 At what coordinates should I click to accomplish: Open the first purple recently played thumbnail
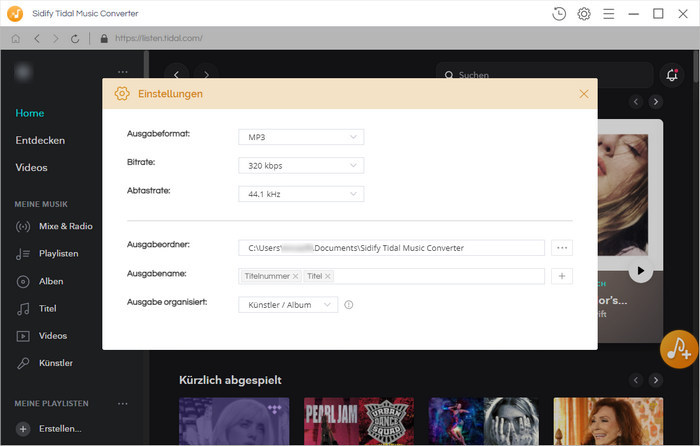pyautogui.click(x=234, y=421)
